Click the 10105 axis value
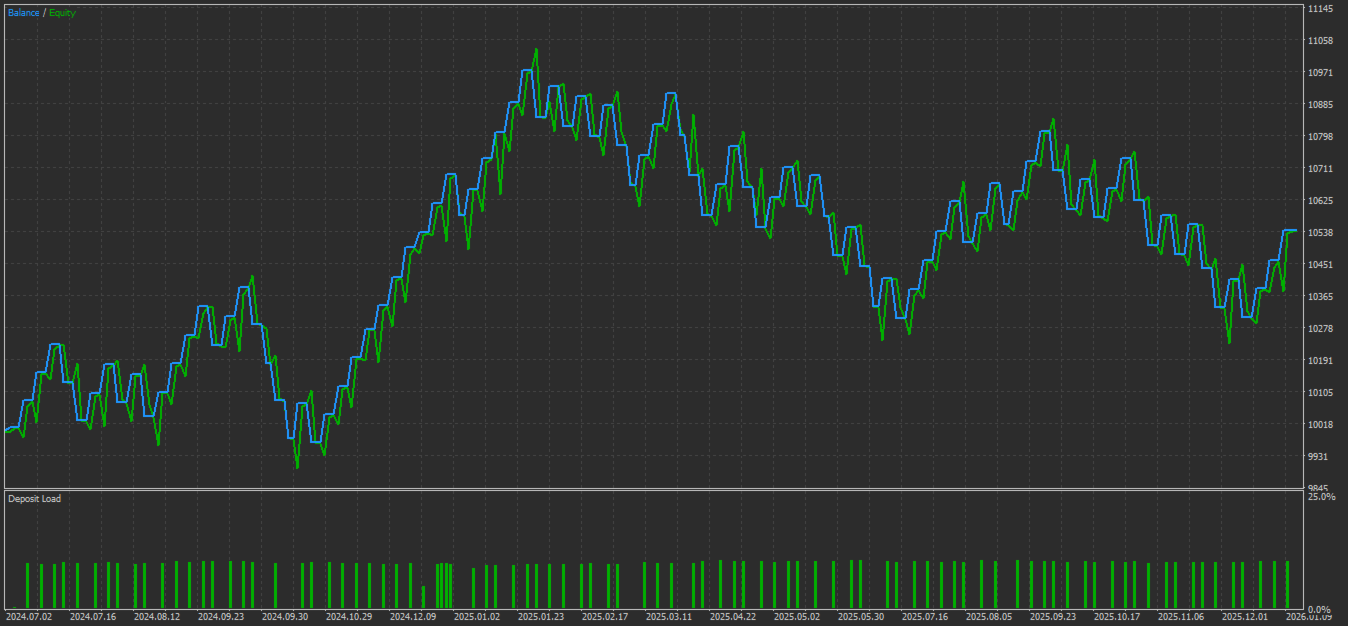Screen dimensions: 1348x626 [x=1320, y=393]
